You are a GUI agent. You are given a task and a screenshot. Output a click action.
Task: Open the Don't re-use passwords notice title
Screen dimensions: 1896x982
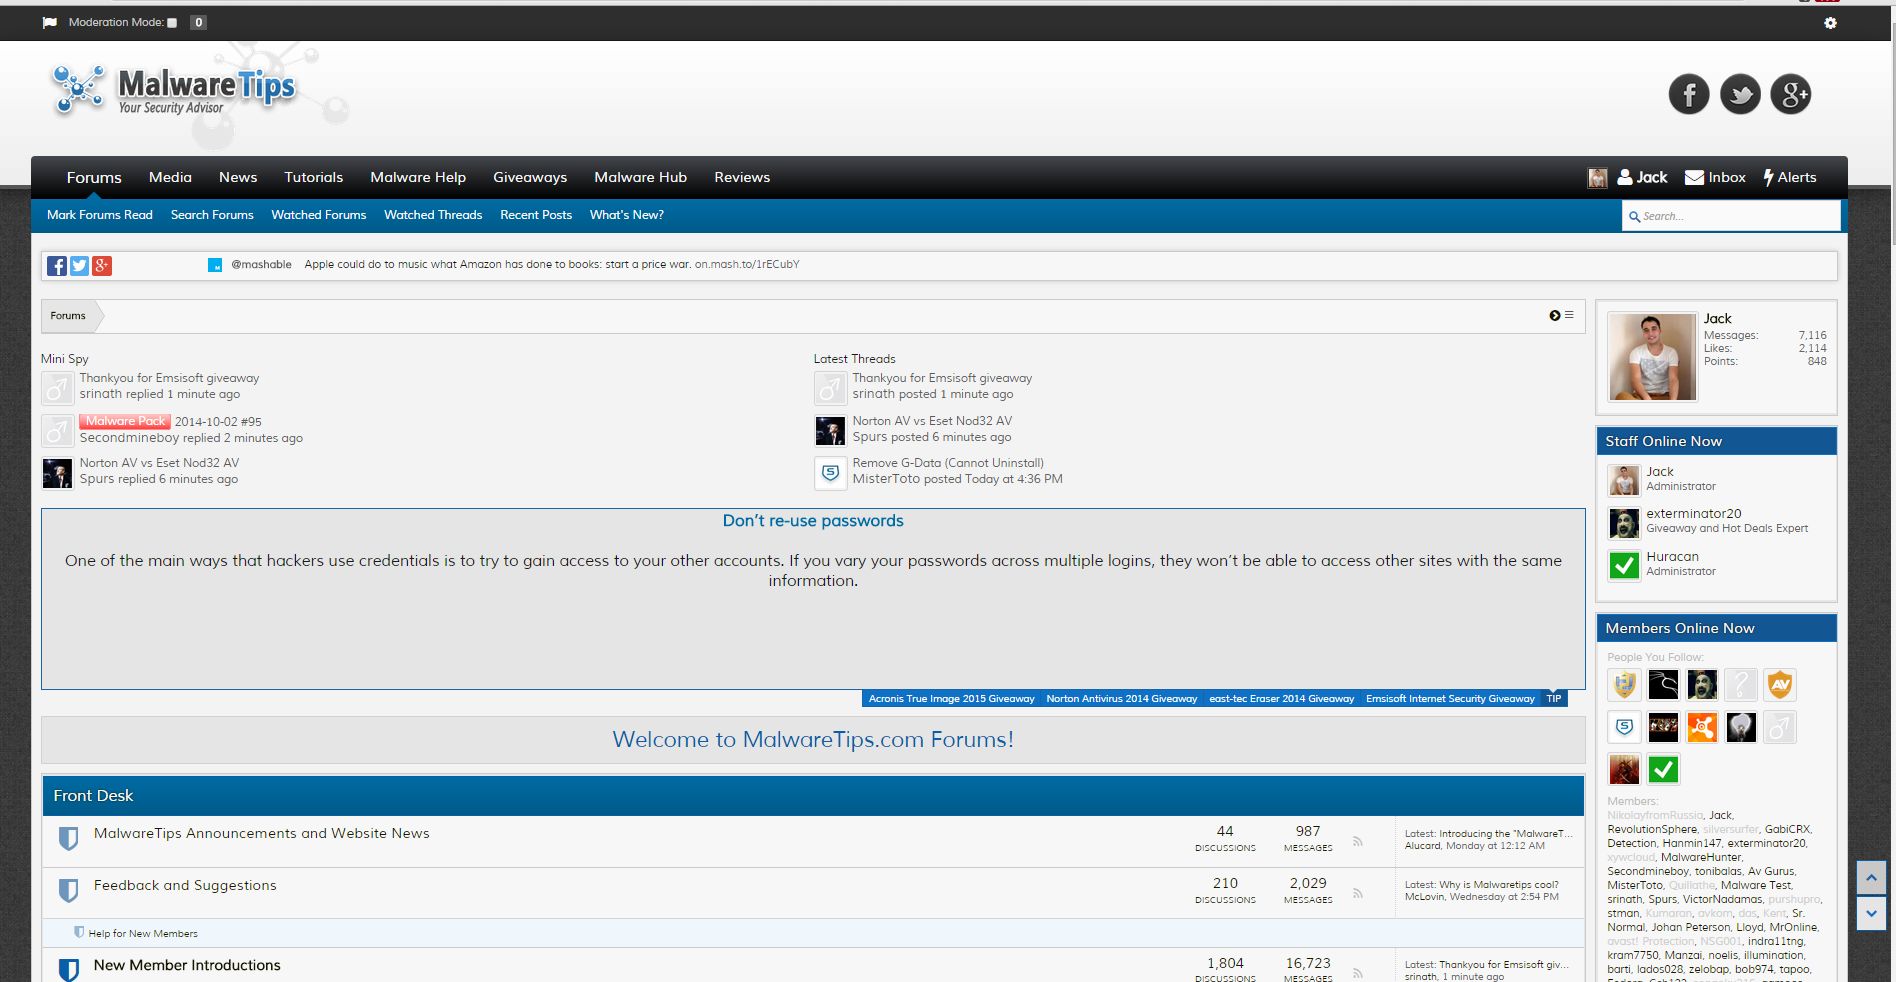[813, 521]
